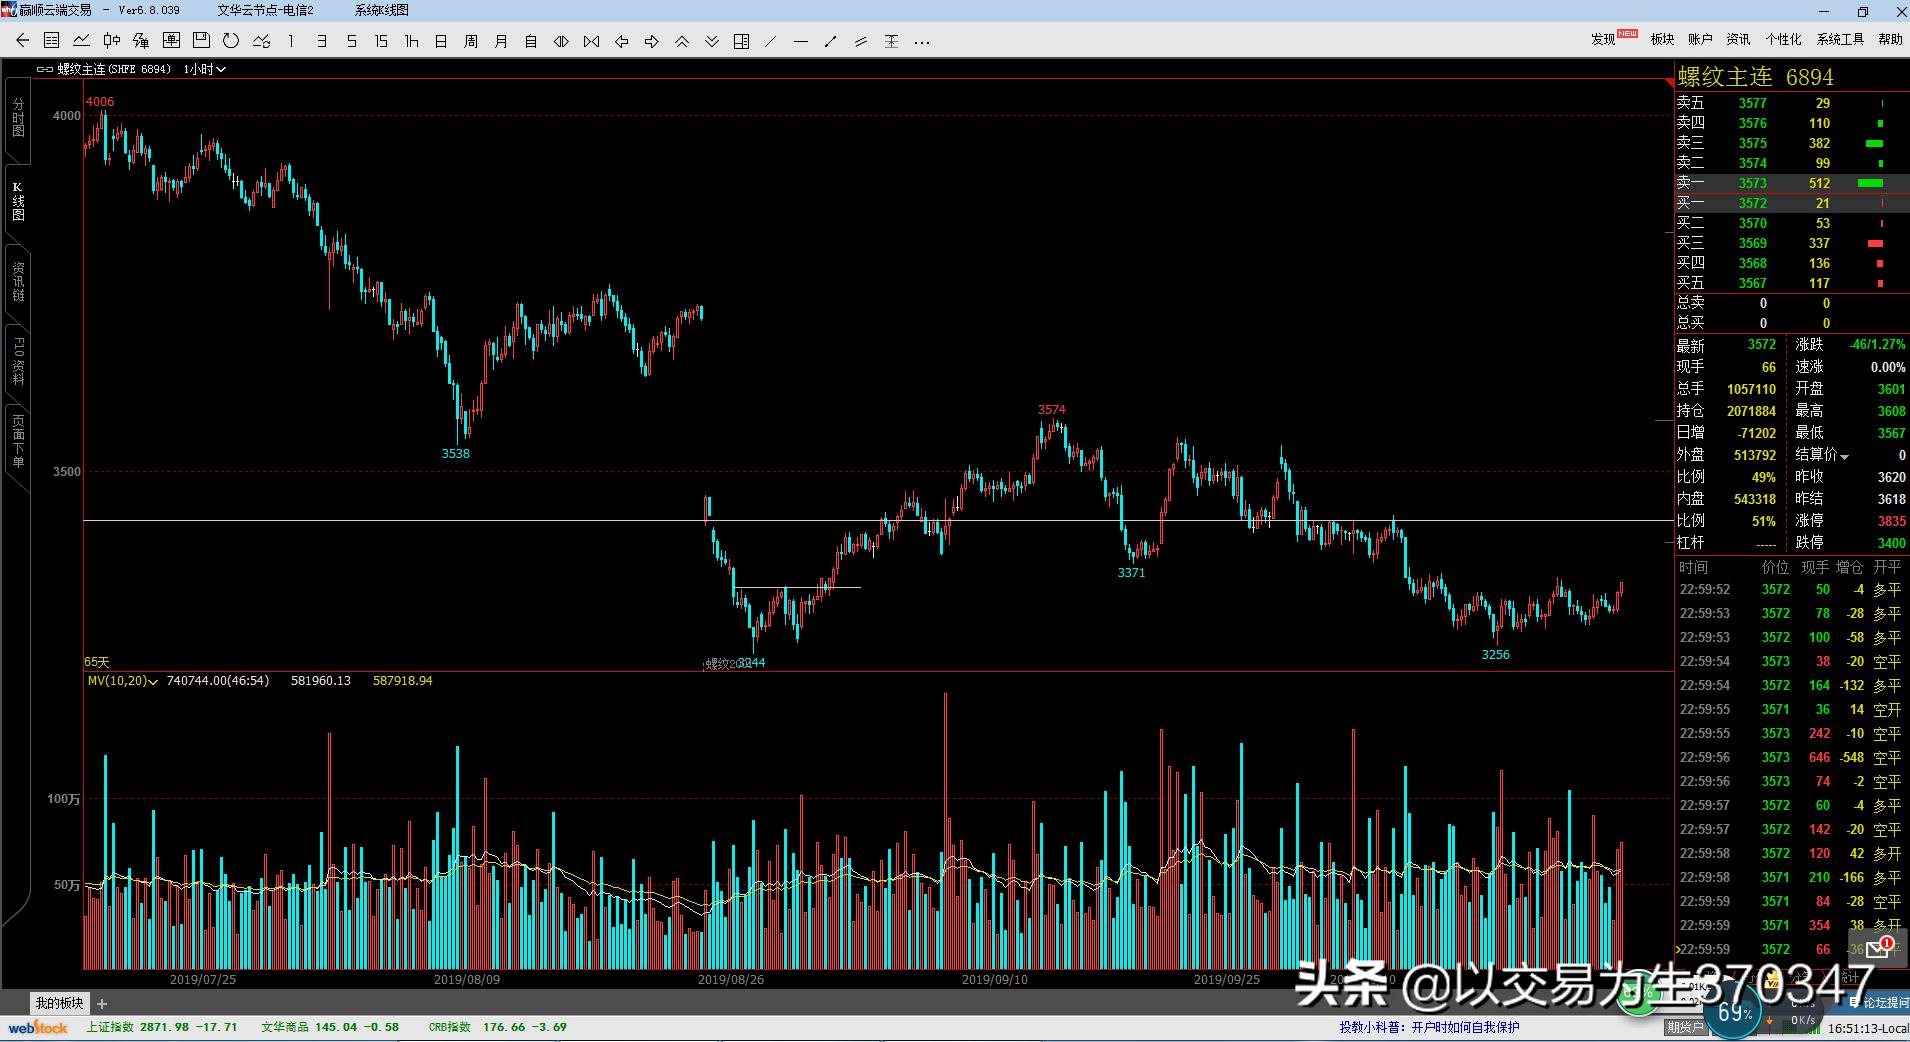Open the F10资料 side tab
The height and width of the screenshot is (1042, 1910).
click(18, 361)
